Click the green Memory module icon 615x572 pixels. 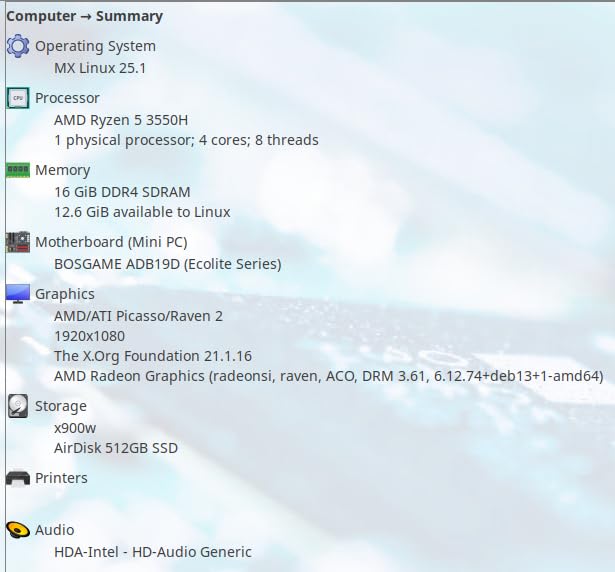17,170
